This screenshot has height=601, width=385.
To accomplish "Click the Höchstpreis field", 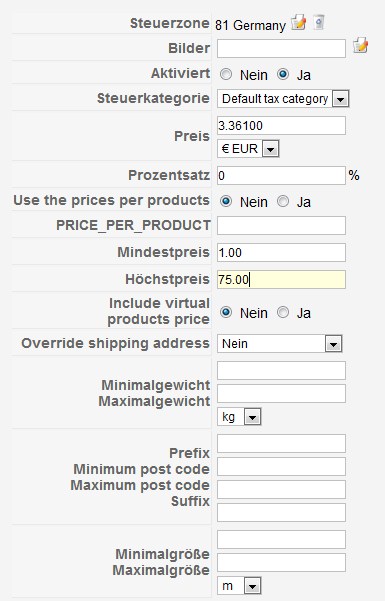I will 281,279.
